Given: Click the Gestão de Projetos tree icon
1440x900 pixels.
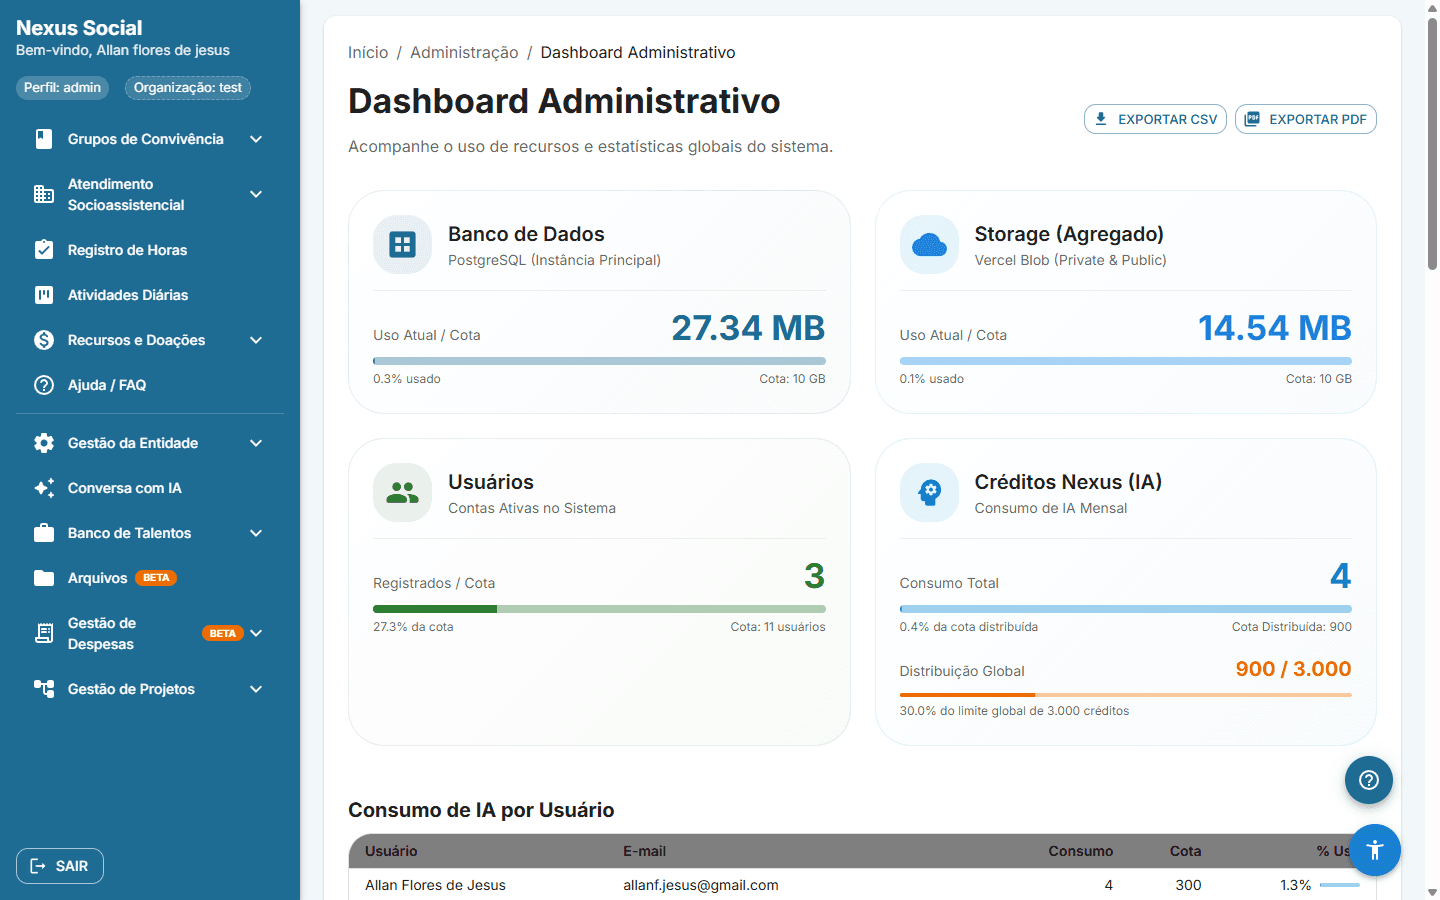Looking at the screenshot, I should point(44,689).
